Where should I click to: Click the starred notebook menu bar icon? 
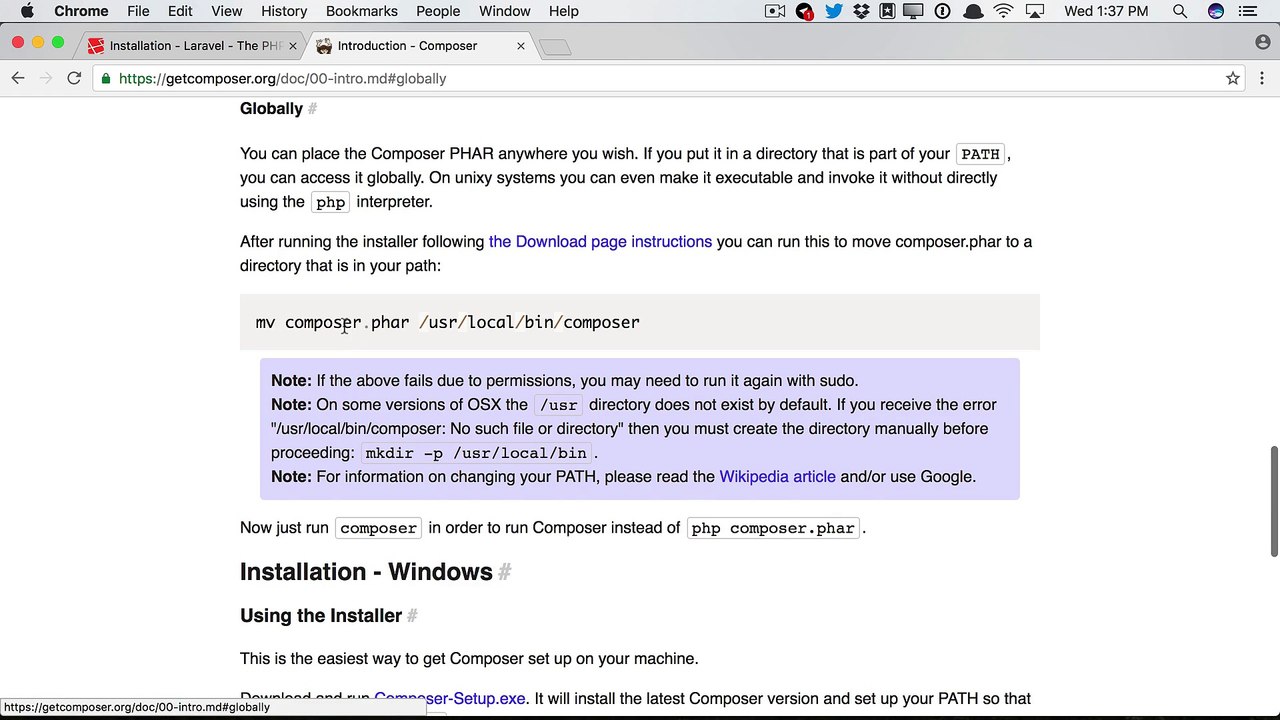[x=887, y=11]
